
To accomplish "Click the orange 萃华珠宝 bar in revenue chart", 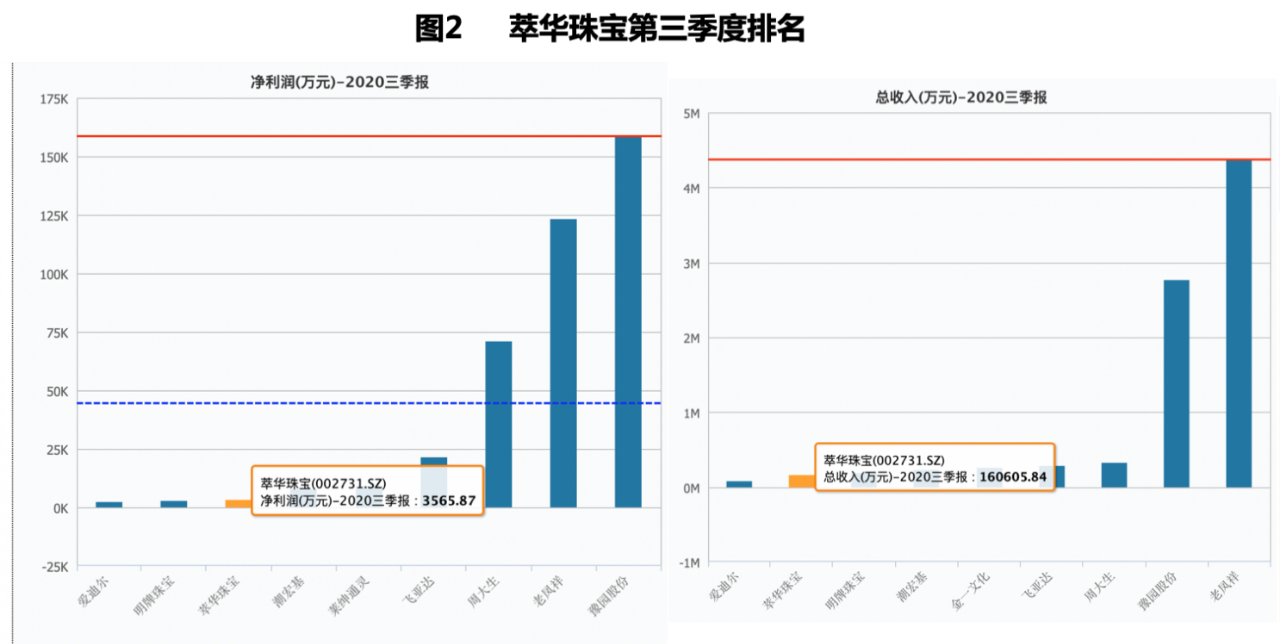I will coord(801,481).
